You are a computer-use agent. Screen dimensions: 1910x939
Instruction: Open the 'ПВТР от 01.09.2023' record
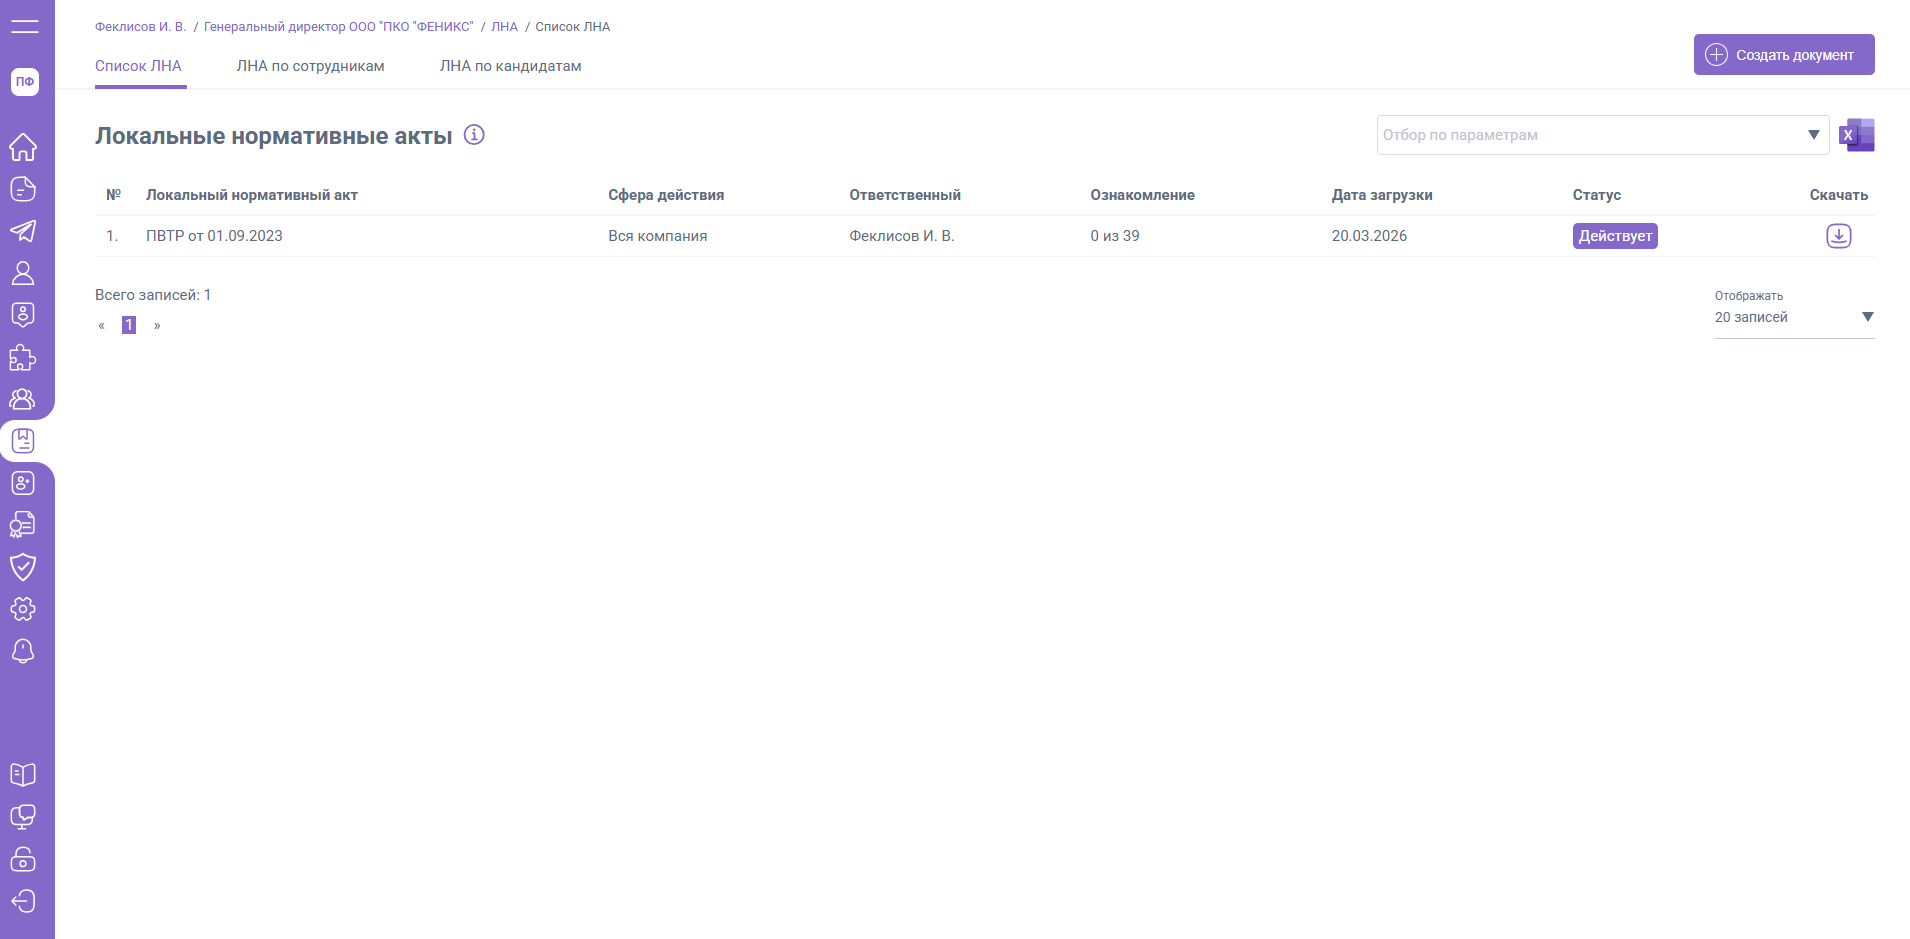tap(214, 236)
